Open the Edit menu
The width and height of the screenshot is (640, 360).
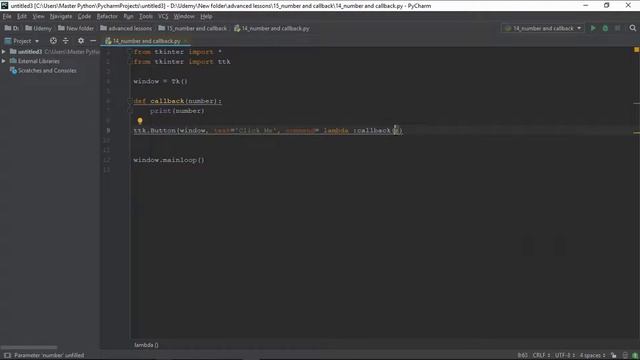22,16
